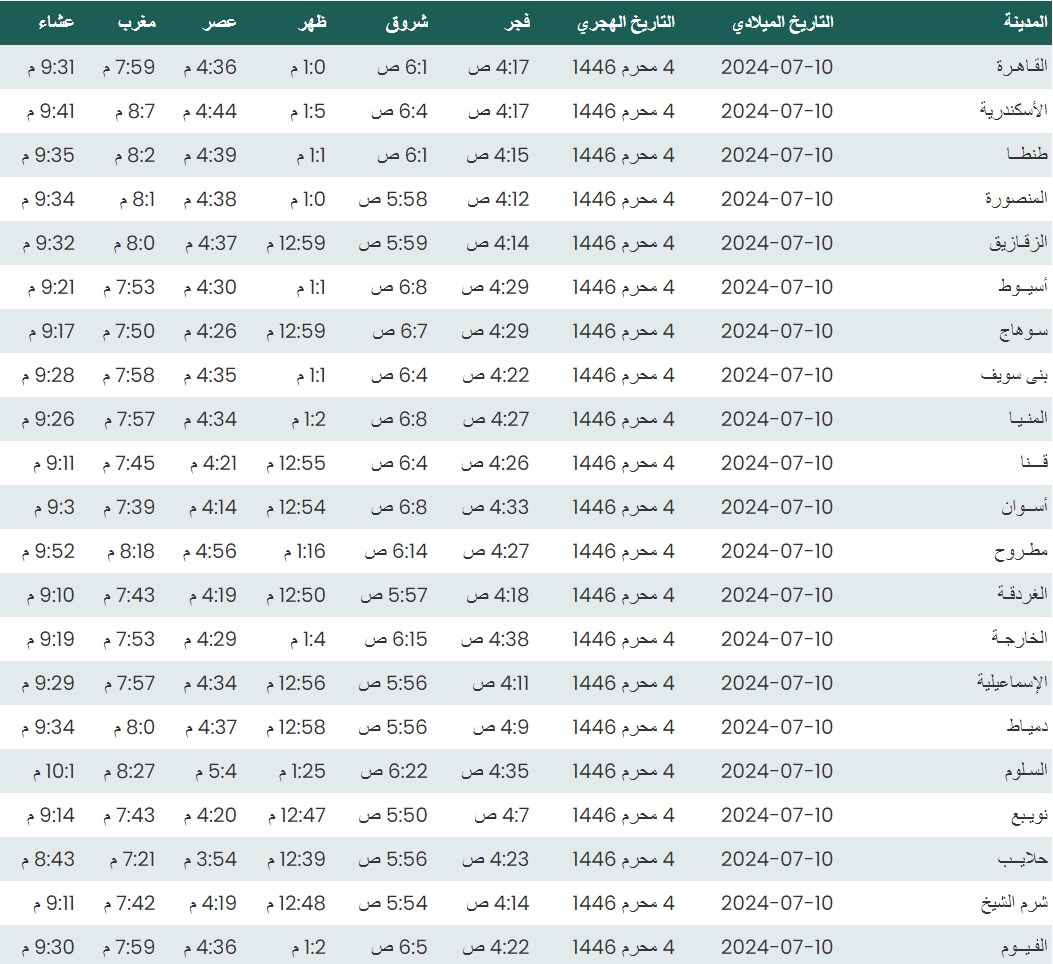
Task: Select the أسوان city name
Action: click(1024, 507)
